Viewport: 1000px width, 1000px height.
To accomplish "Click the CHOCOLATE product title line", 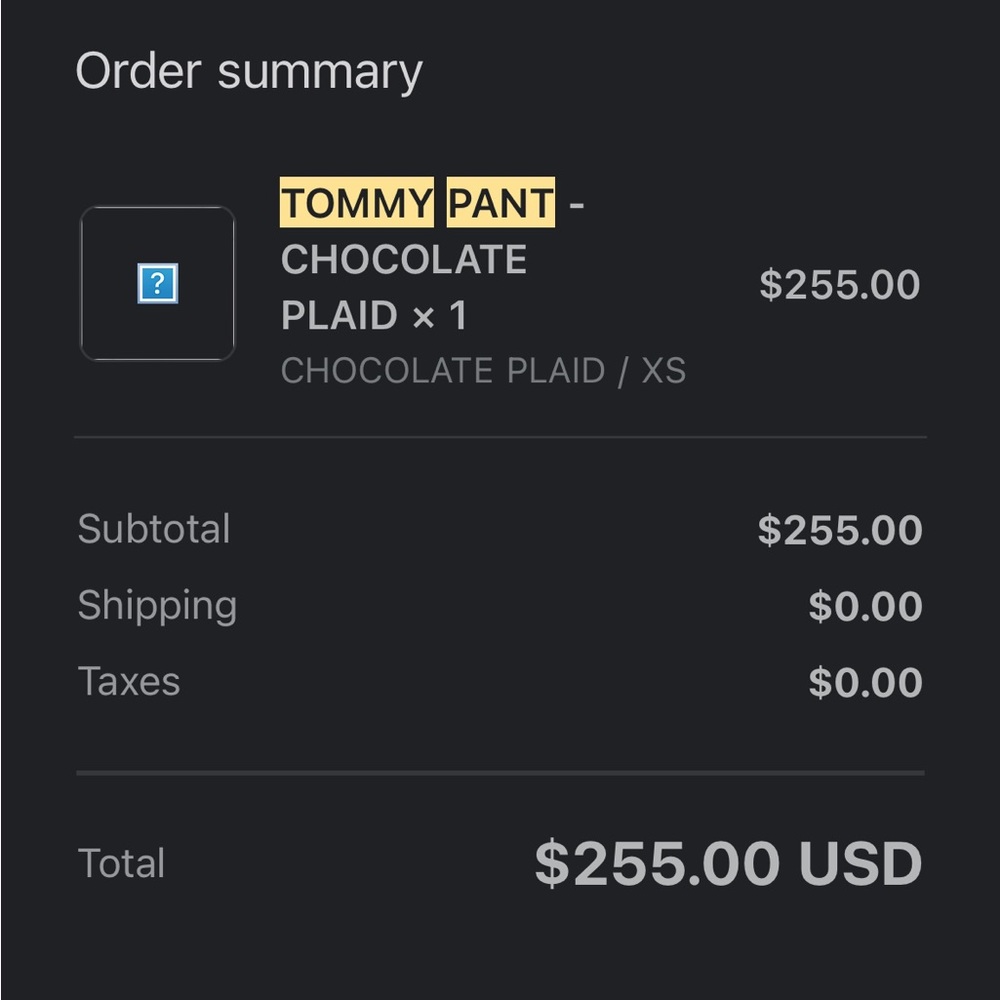I will pos(403,260).
